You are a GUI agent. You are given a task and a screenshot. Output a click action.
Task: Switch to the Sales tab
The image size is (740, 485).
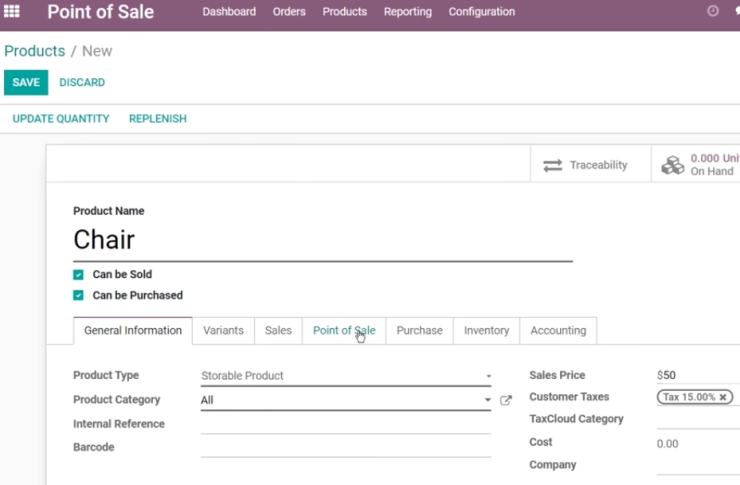(278, 330)
